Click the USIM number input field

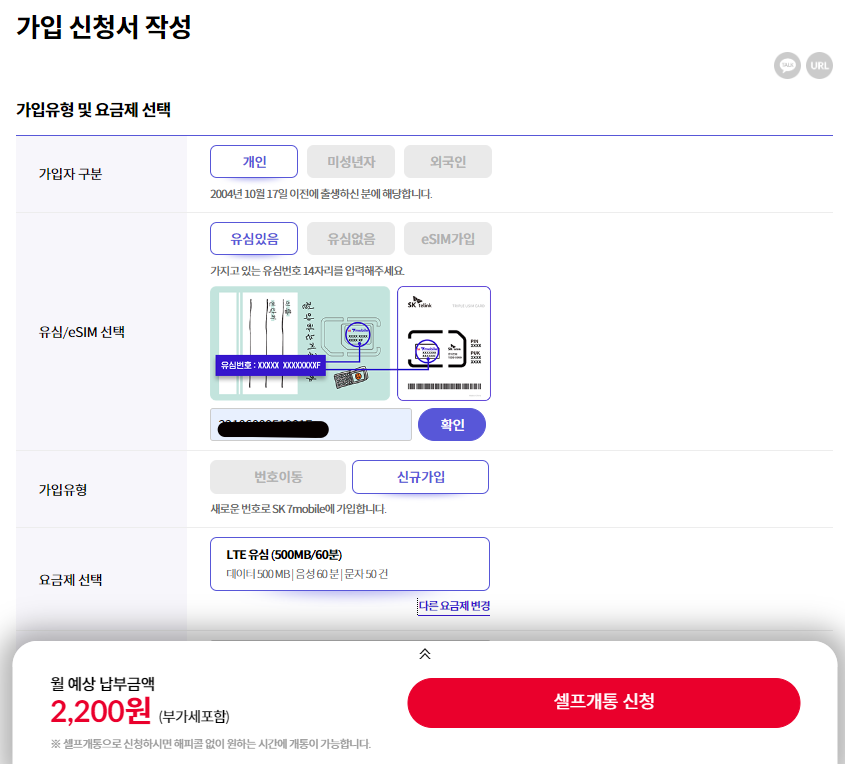click(309, 424)
